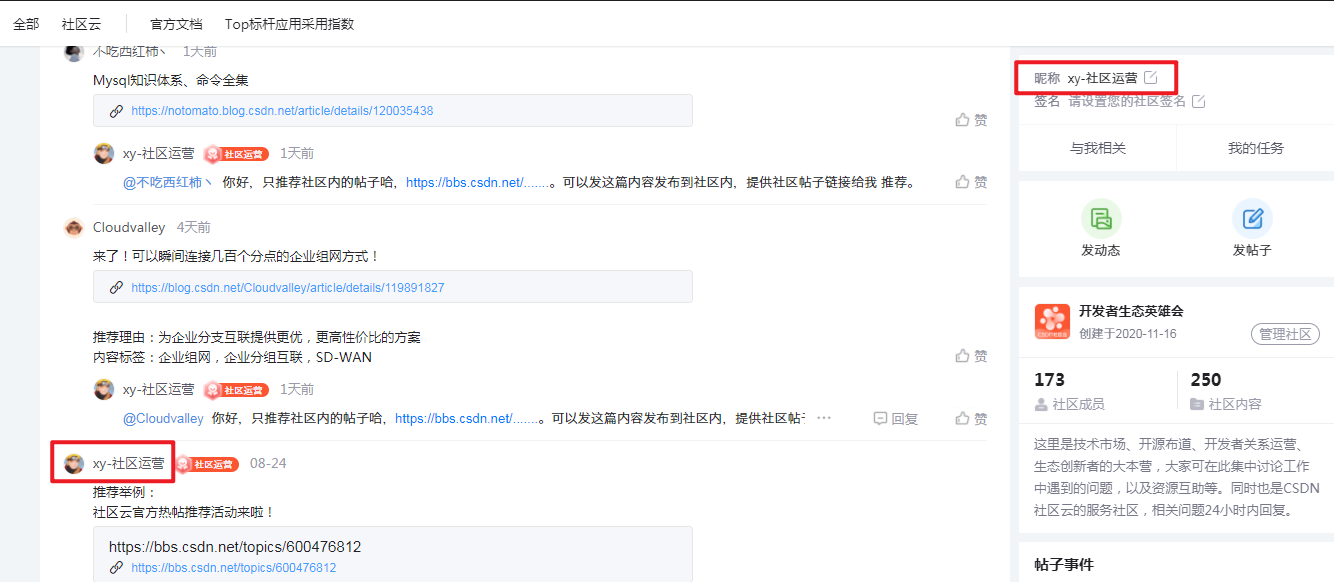
Task: Like Cloudvalley's post
Action: (x=971, y=356)
